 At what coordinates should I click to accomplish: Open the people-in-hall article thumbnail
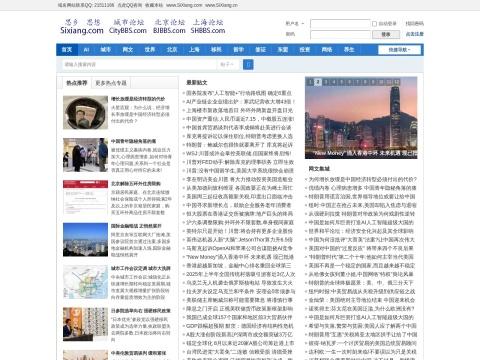85,155
